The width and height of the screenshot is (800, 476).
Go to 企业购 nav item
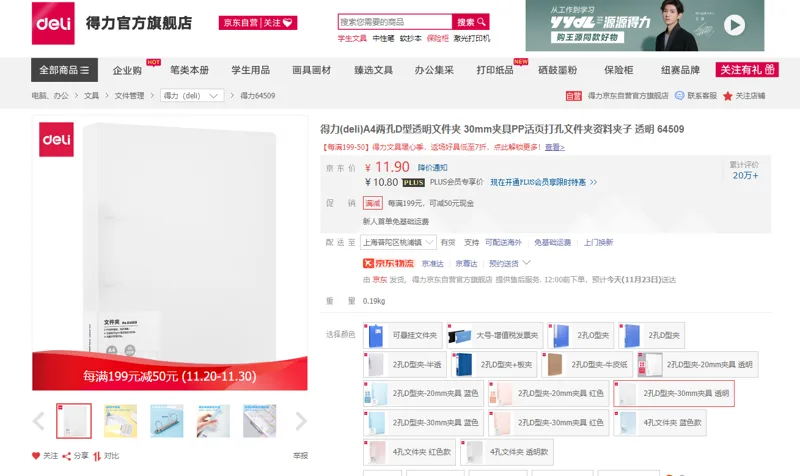(x=127, y=70)
